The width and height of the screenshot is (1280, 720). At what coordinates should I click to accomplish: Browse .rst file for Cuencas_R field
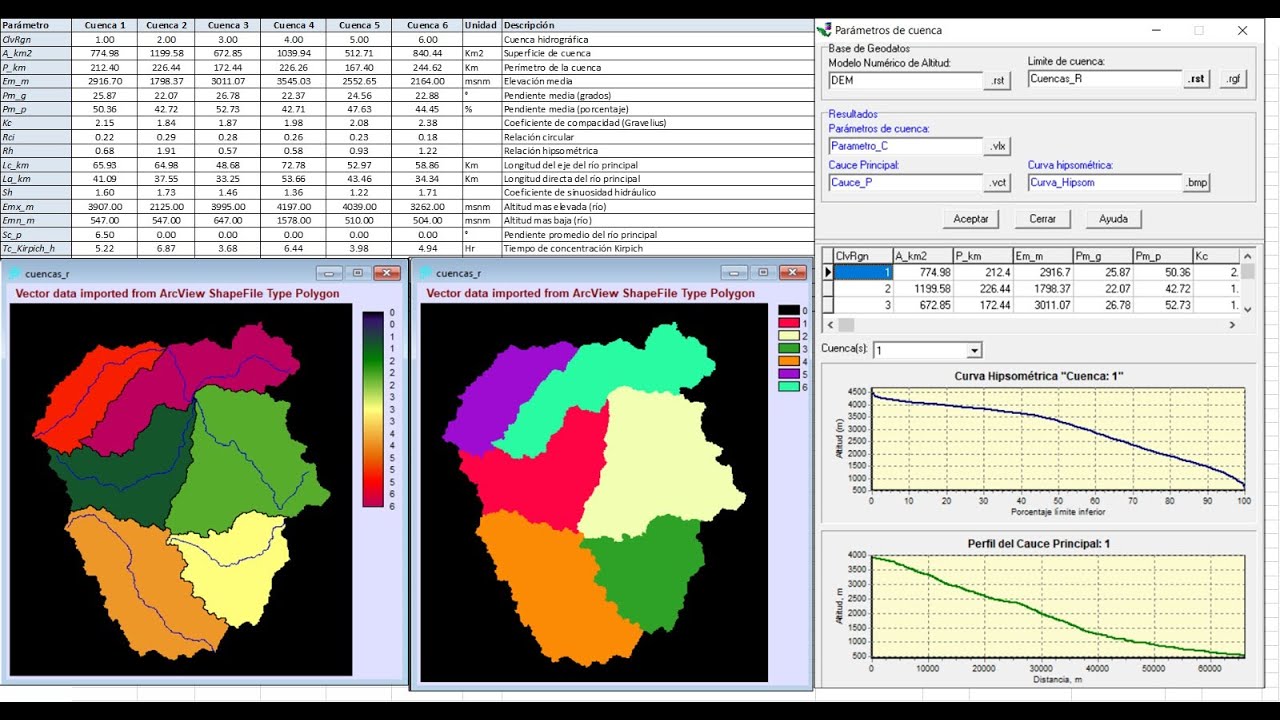click(1197, 79)
